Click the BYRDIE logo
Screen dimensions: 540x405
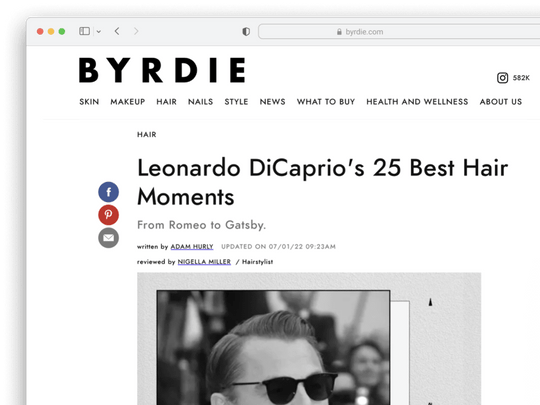click(x=162, y=70)
